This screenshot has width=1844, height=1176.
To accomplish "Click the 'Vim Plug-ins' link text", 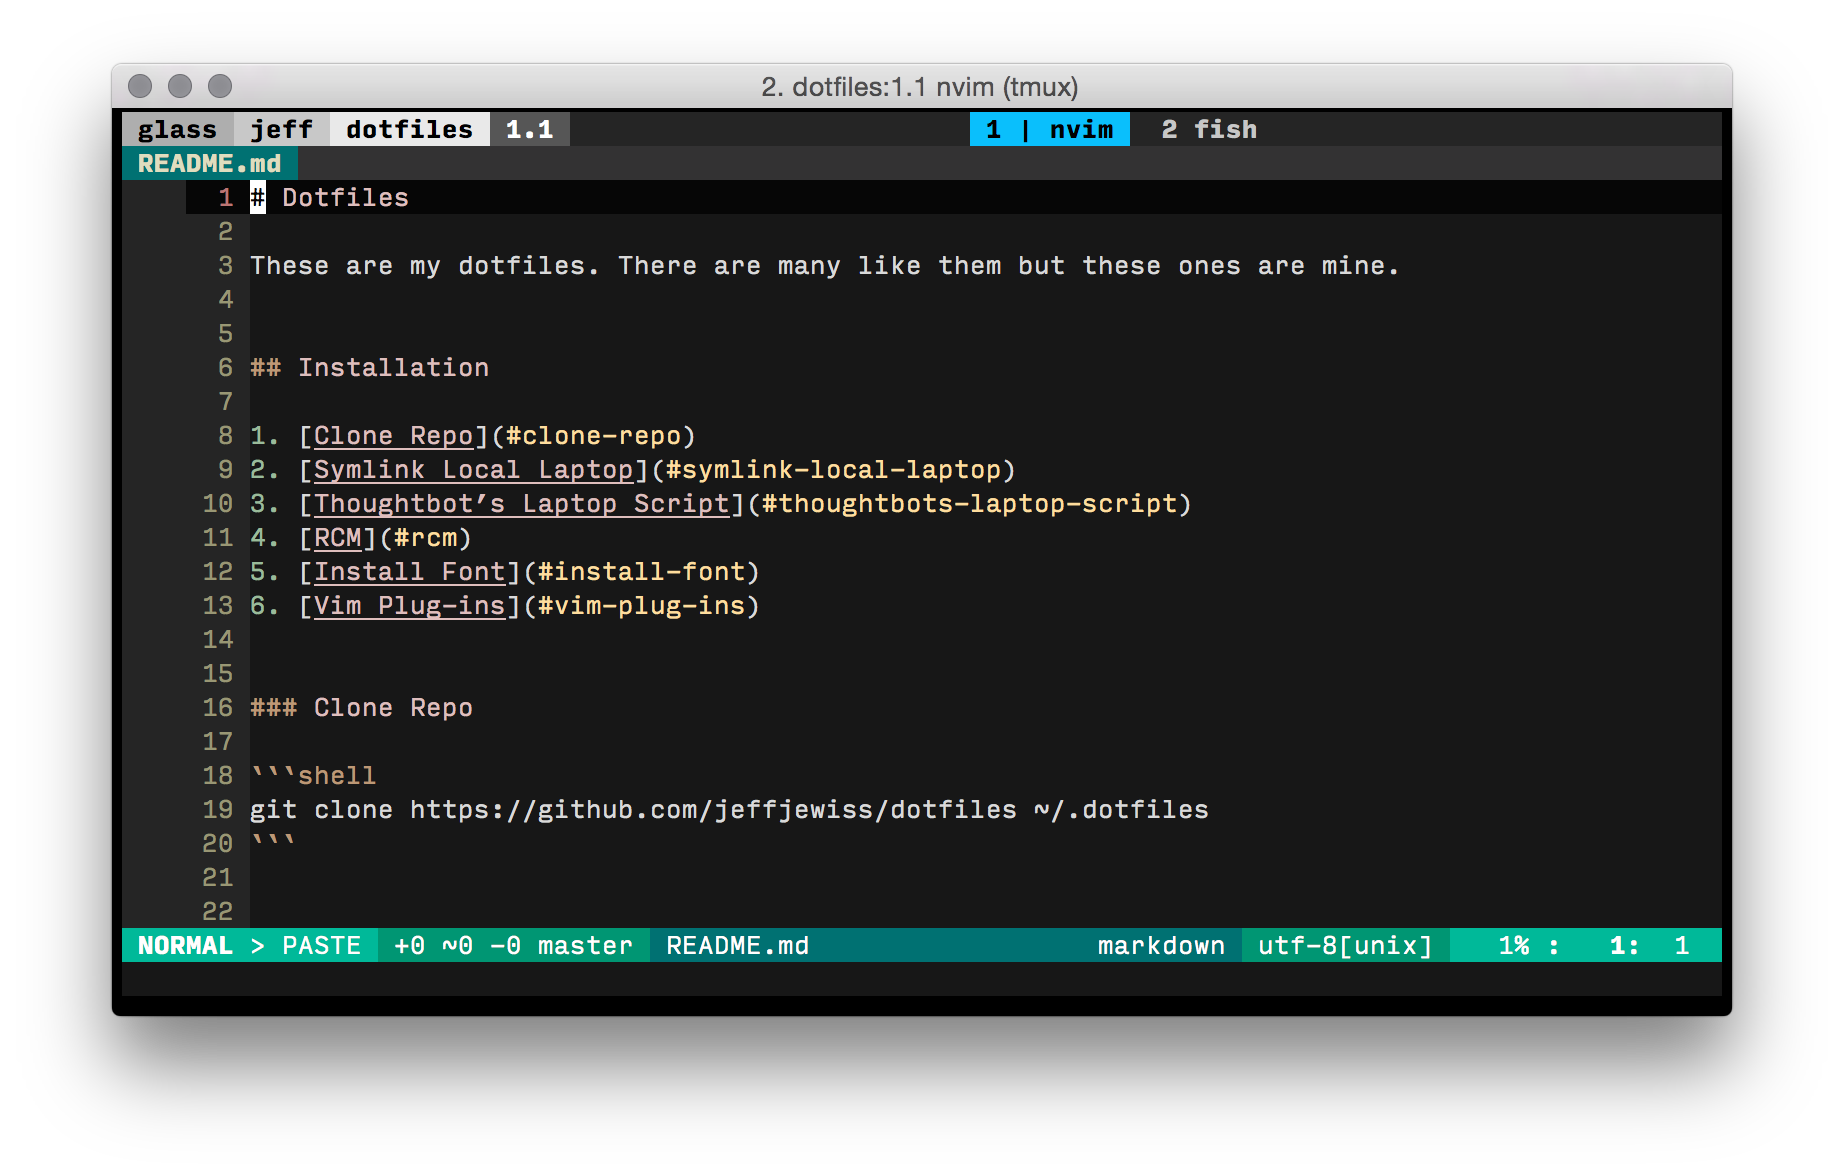I will 409,605.
